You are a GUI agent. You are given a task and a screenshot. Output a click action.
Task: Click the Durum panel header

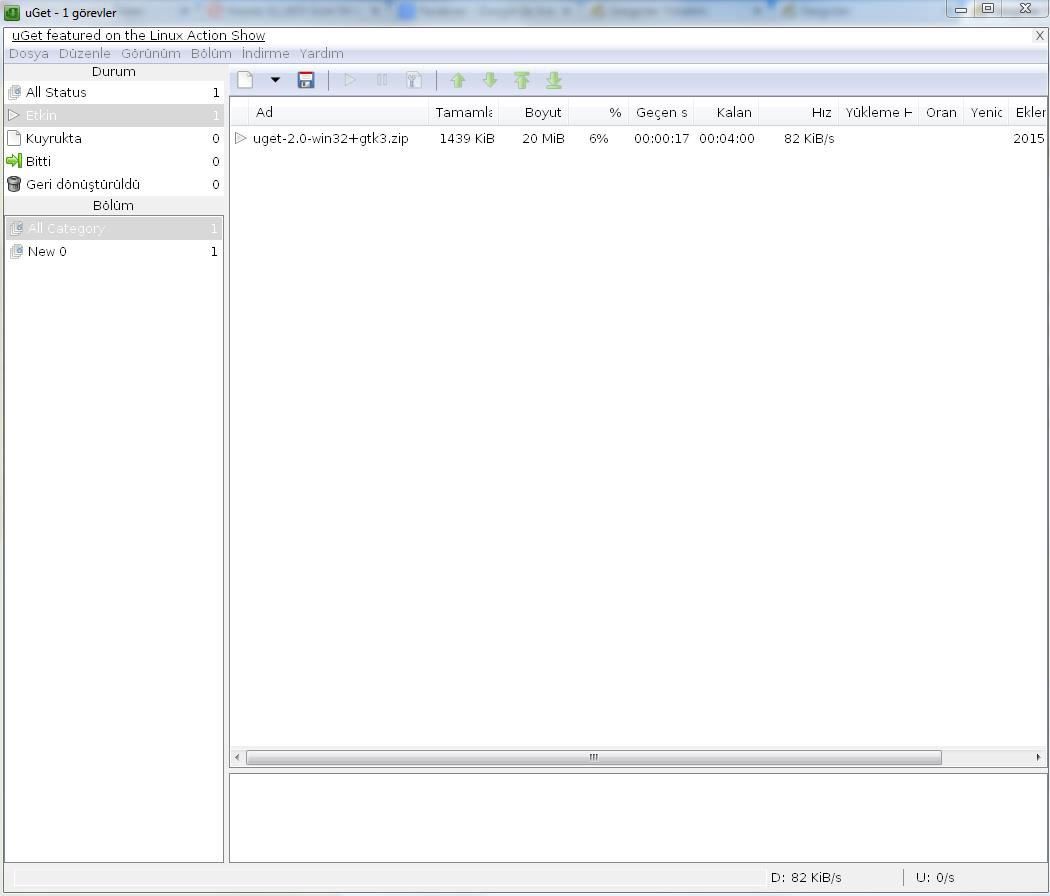tap(114, 72)
